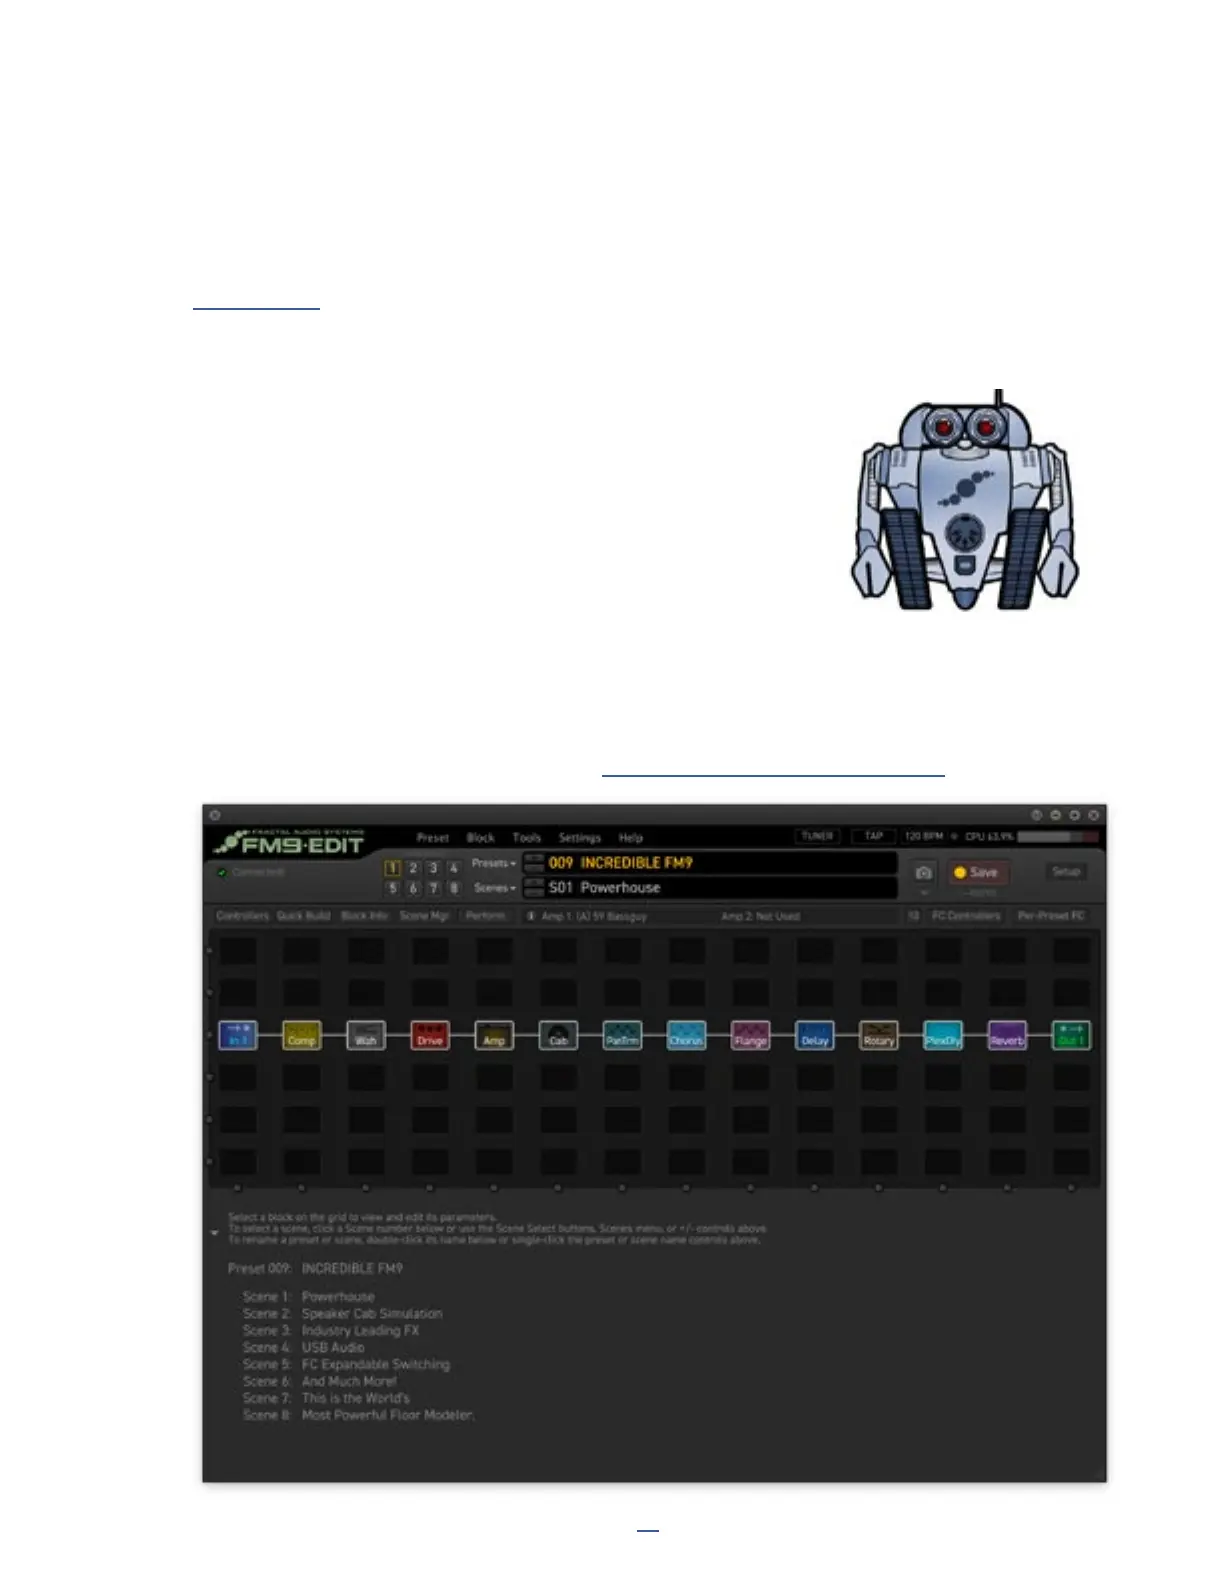Image resolution: width=1224 pixels, height=1584 pixels.
Task: Expand the chevron below the camera icon
Action: point(924,892)
